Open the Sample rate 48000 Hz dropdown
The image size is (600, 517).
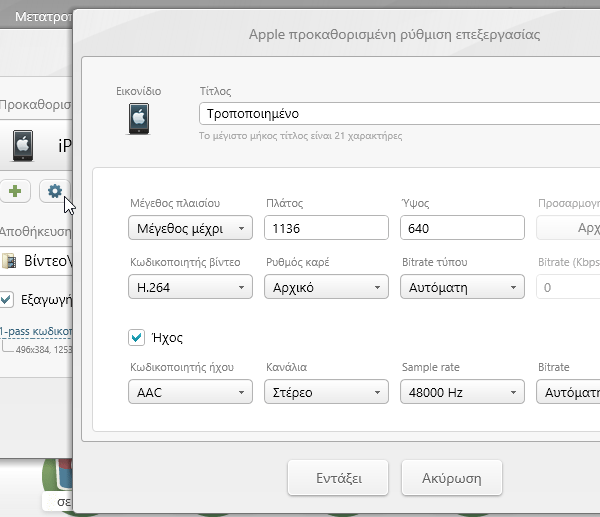click(x=462, y=391)
